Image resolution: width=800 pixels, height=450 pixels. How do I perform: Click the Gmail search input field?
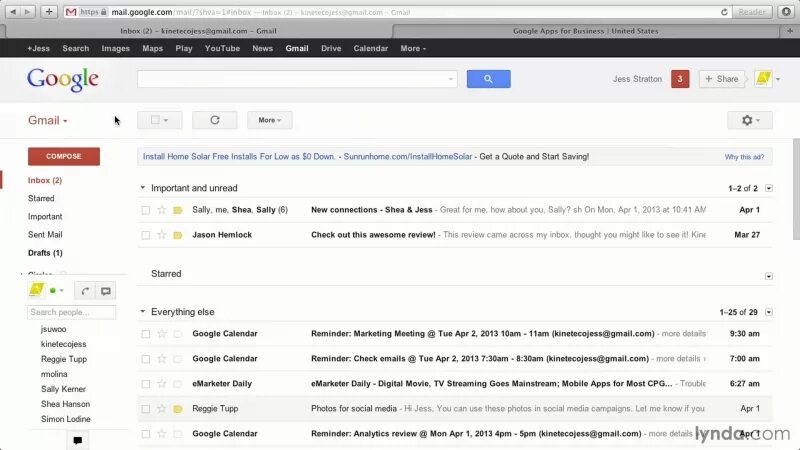(292, 79)
